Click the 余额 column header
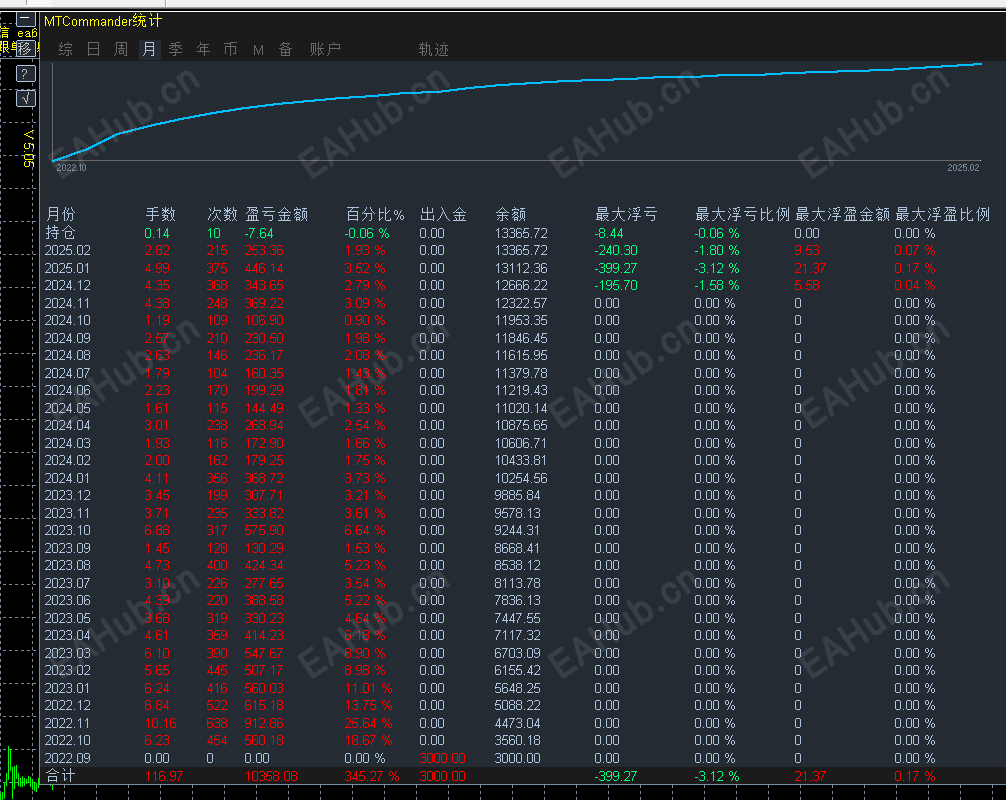This screenshot has width=1006, height=800. tap(511, 214)
